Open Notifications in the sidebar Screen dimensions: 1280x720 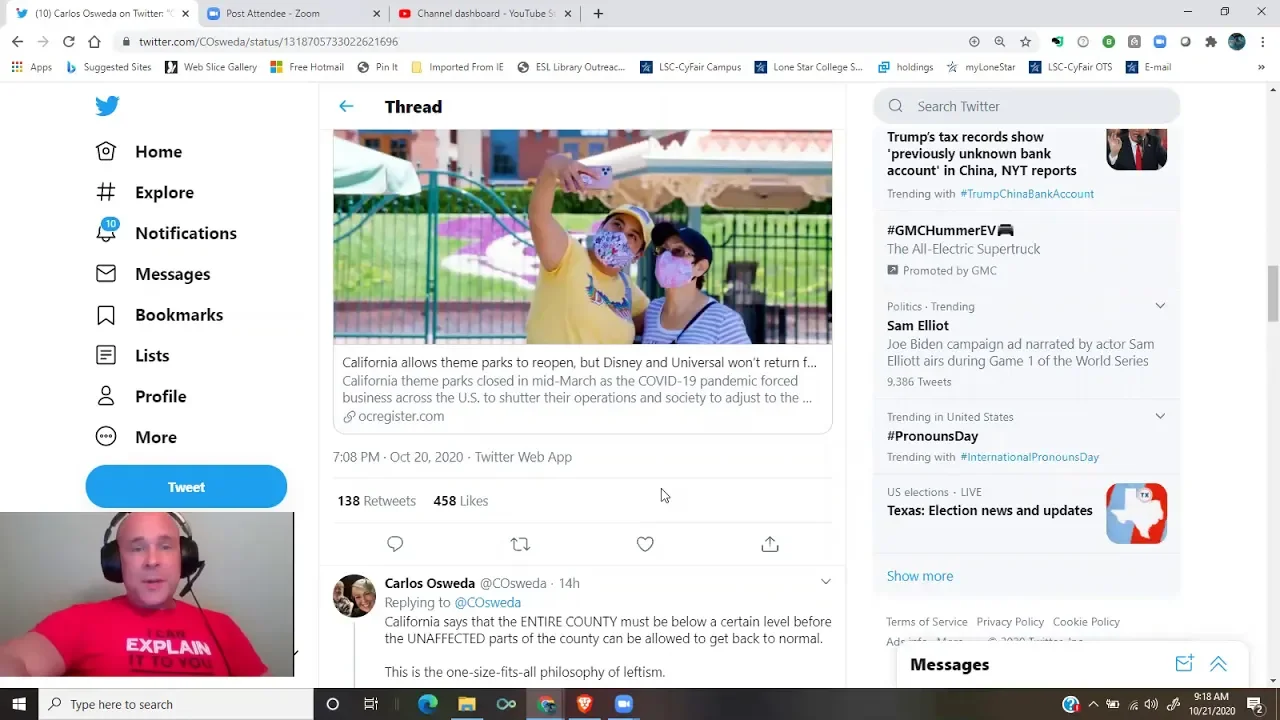[x=185, y=233]
